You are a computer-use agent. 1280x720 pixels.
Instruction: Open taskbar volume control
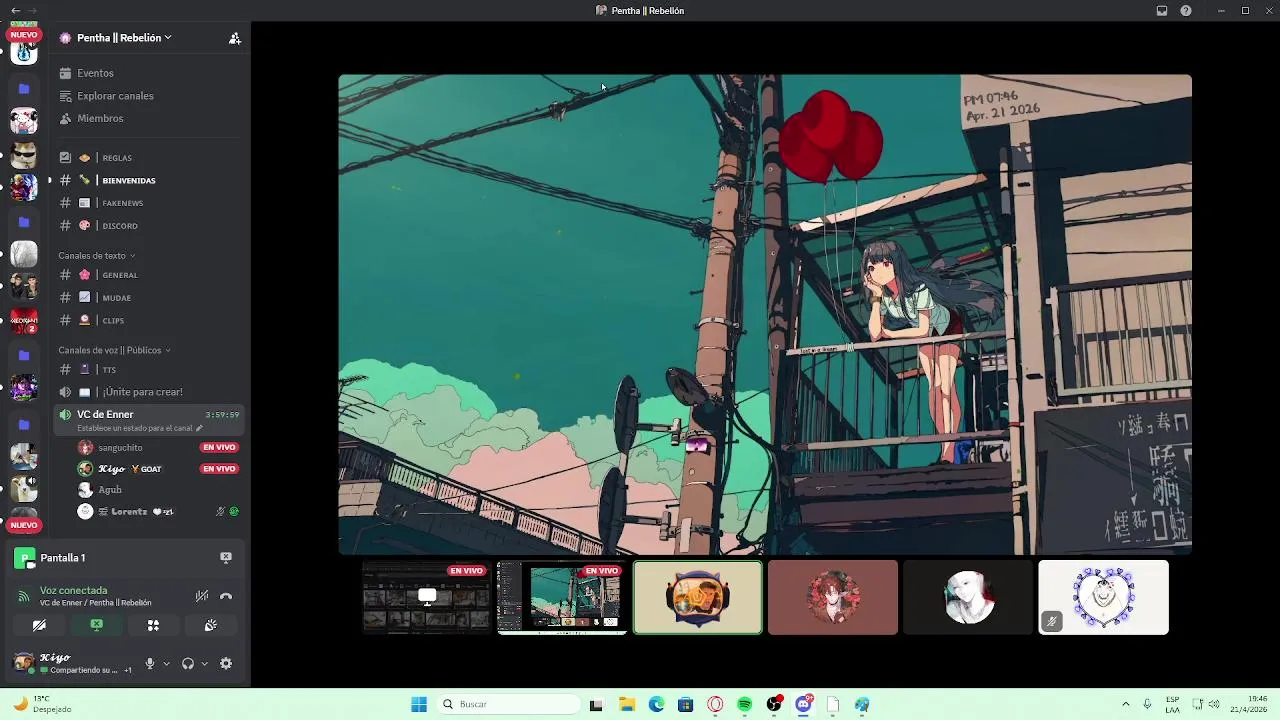tap(1214, 705)
